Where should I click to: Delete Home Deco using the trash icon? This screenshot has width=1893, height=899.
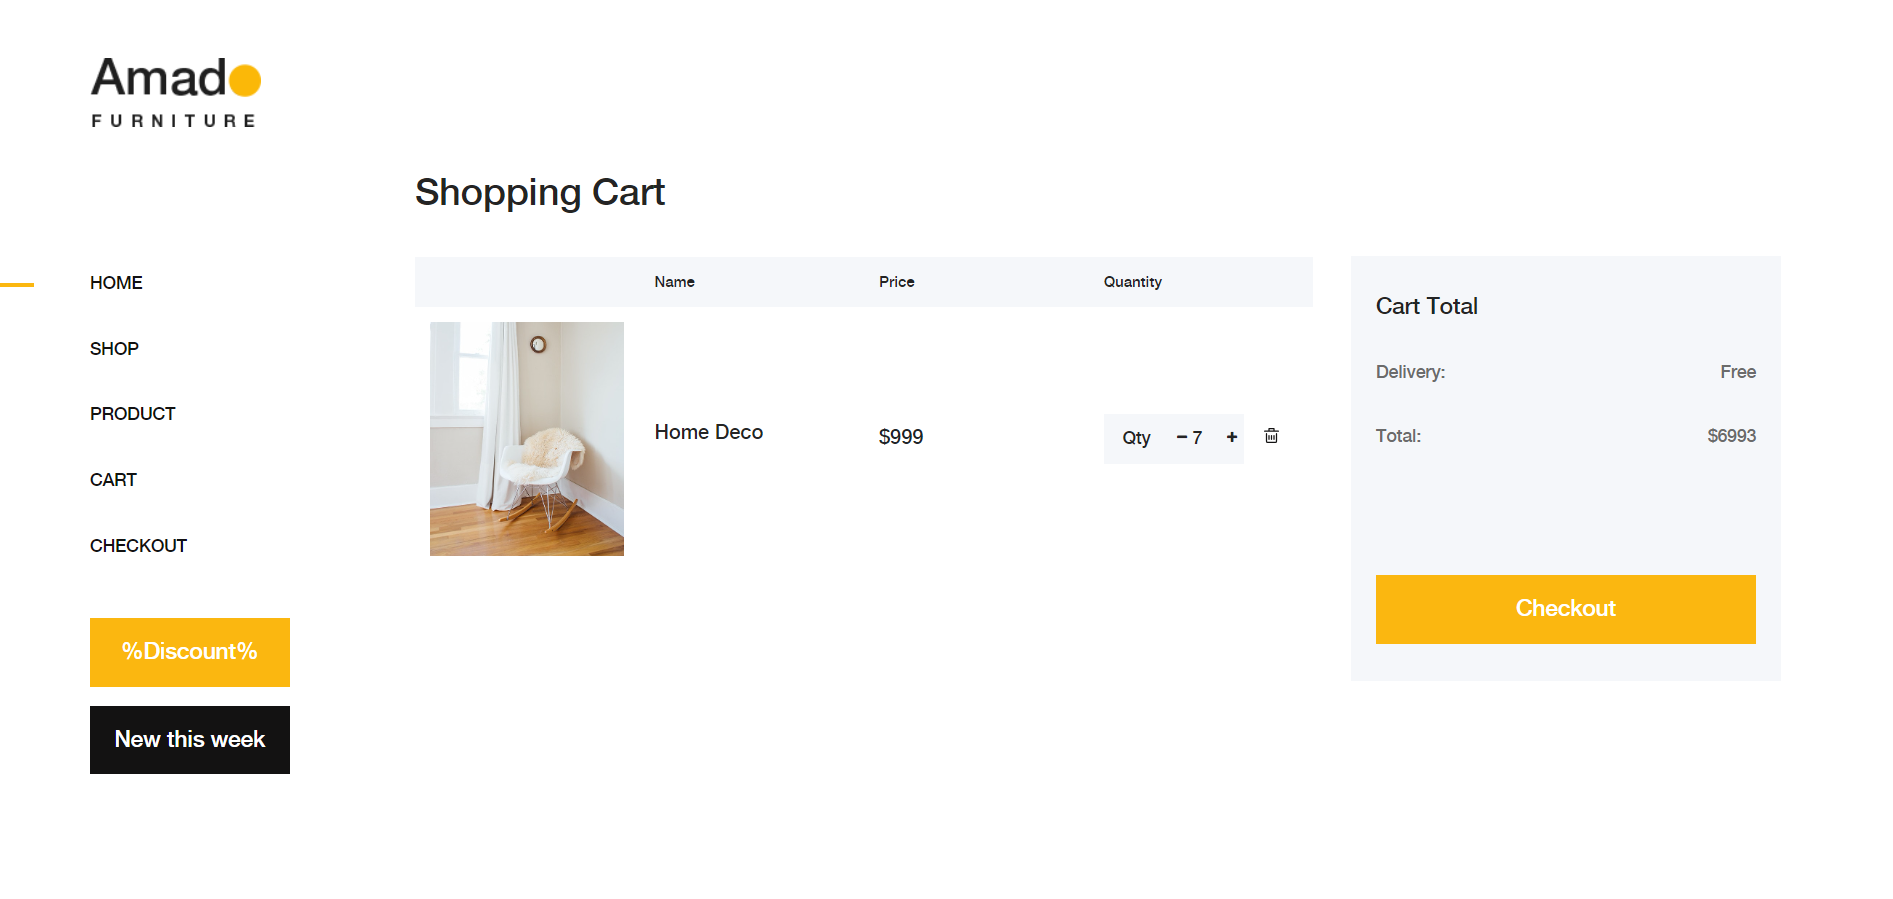[1271, 436]
